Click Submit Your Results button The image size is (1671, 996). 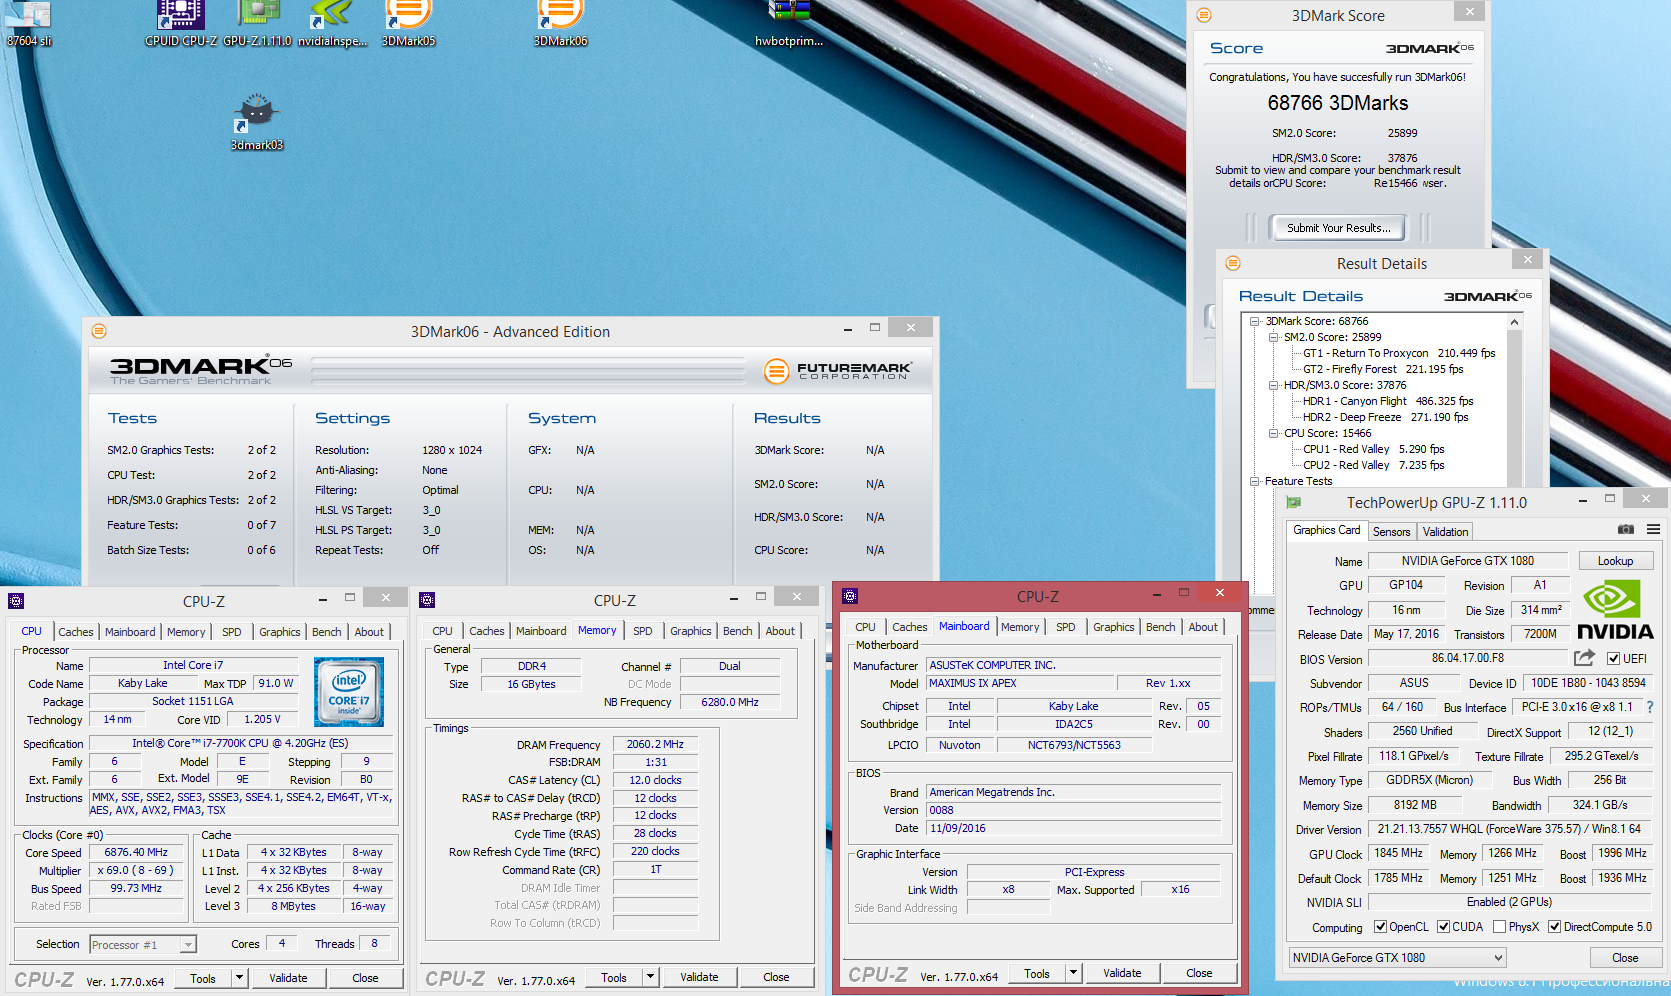(1338, 228)
